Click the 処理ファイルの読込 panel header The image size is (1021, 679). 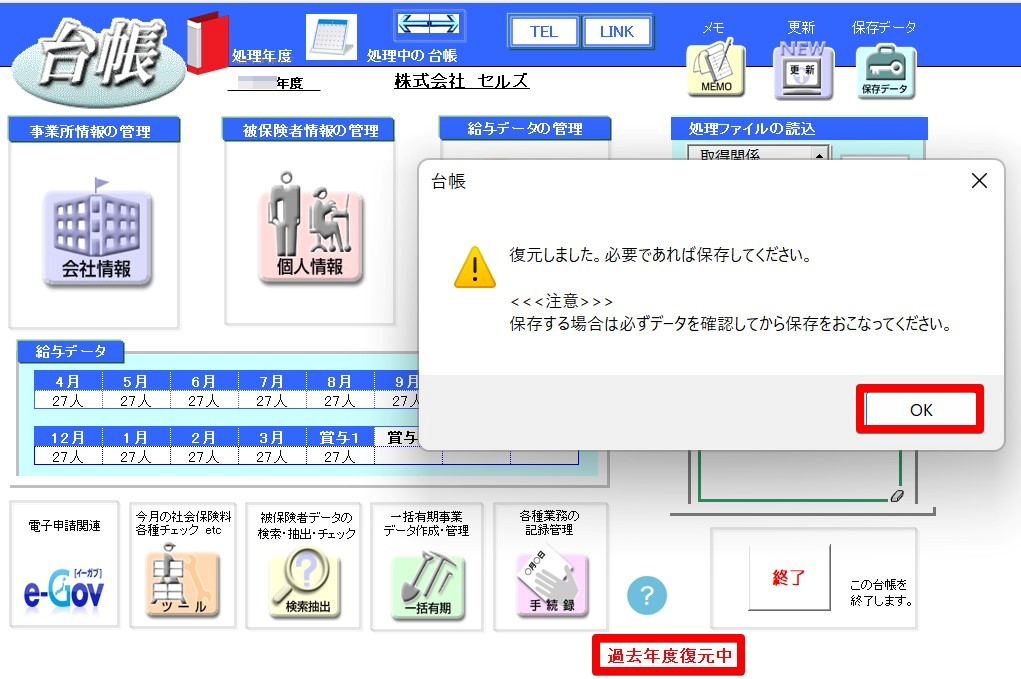click(799, 128)
